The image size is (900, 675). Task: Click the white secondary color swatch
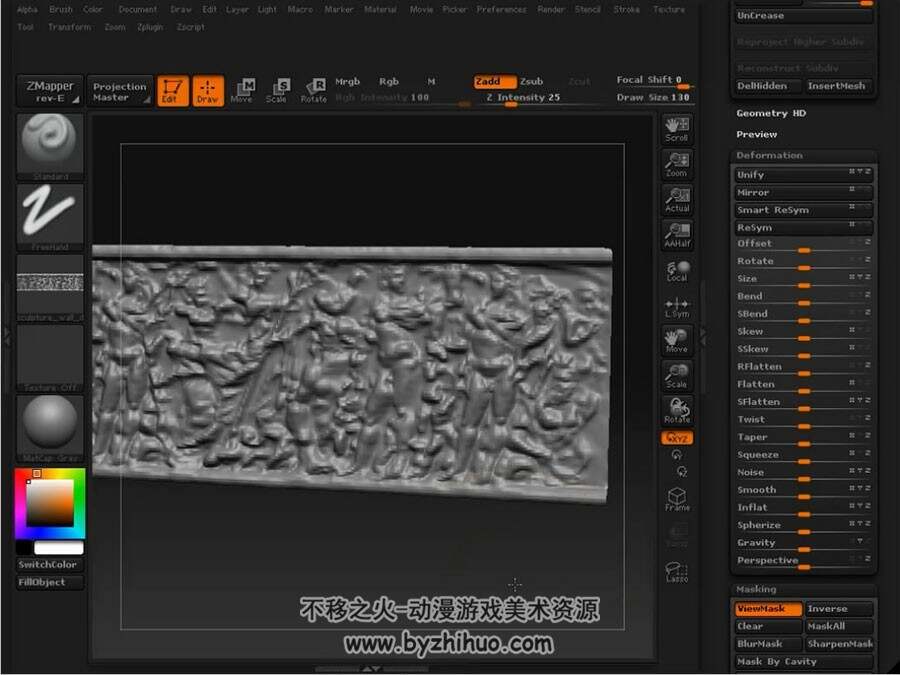click(59, 548)
